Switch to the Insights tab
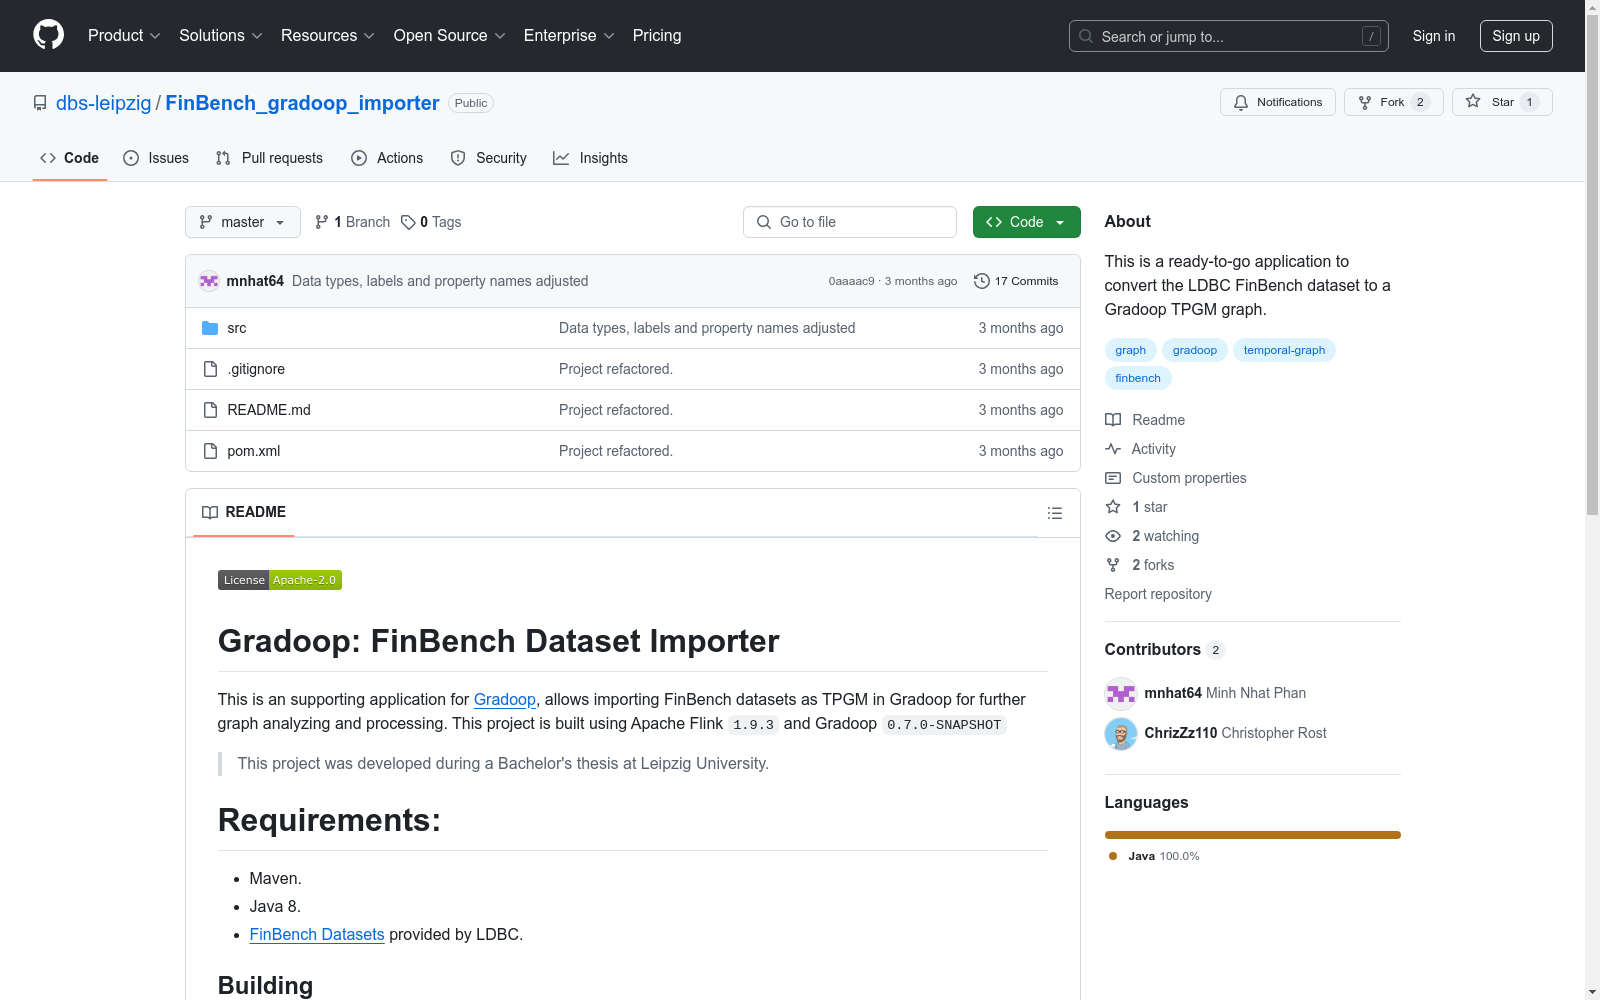The height and width of the screenshot is (1000, 1600). [591, 158]
